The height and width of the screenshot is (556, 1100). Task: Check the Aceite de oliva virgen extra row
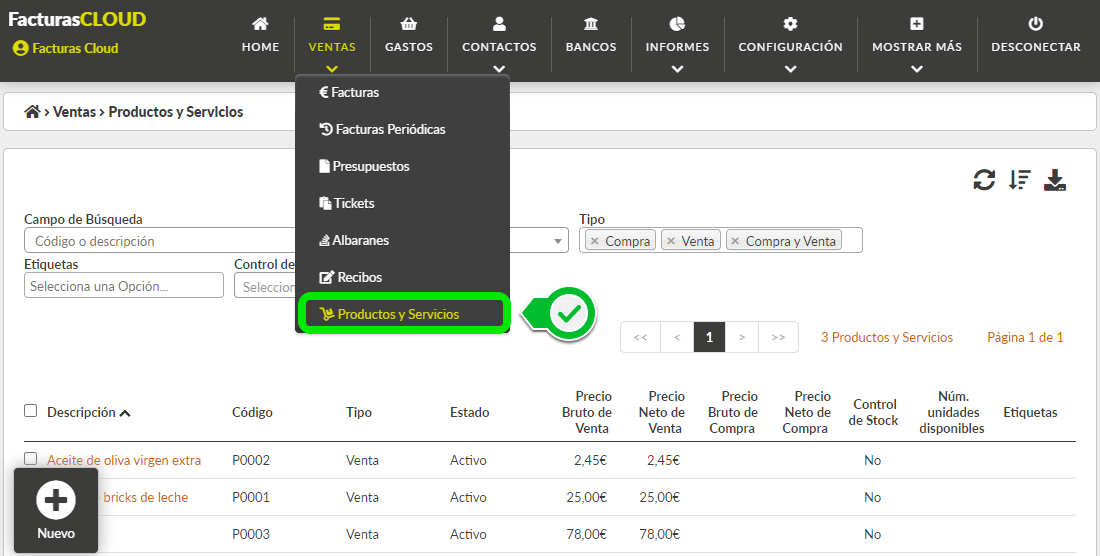[30, 459]
